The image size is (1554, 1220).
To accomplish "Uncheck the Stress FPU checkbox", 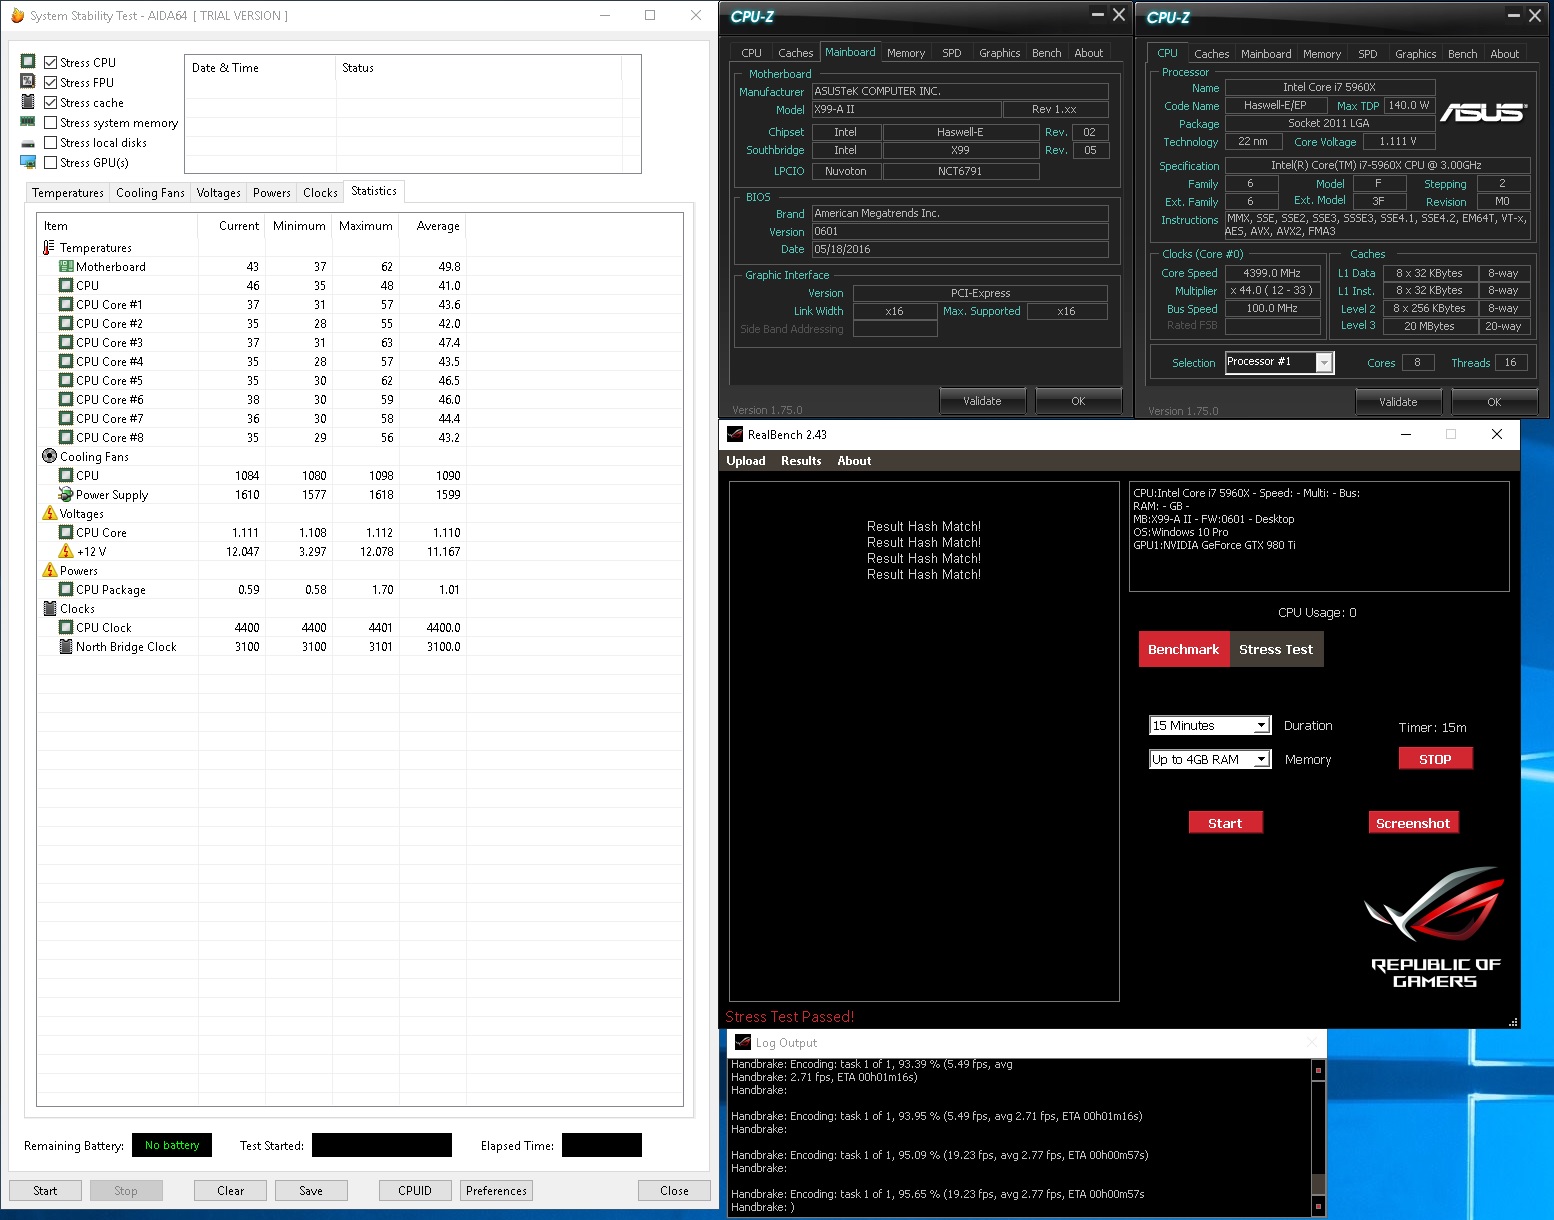I will tap(51, 82).
